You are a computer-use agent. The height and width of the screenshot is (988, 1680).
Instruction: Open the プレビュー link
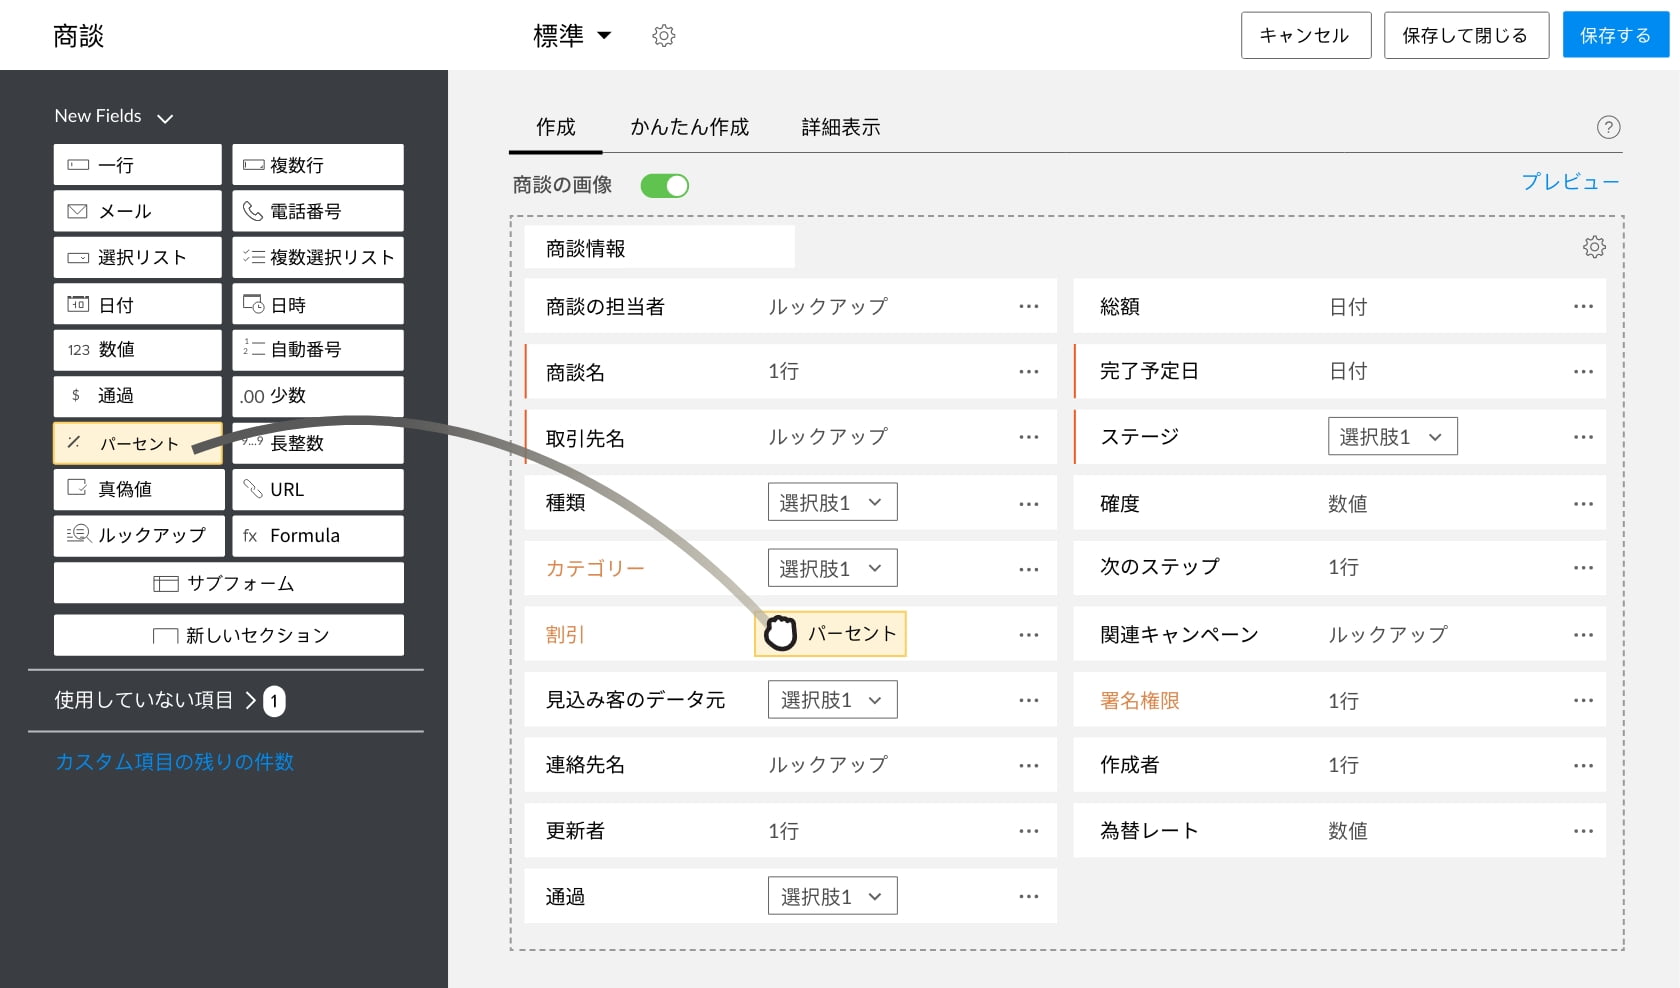point(1570,182)
